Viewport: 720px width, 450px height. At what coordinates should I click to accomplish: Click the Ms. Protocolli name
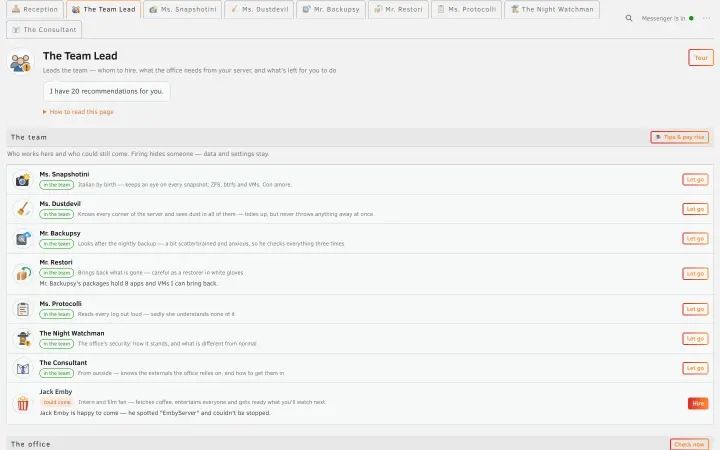point(61,304)
